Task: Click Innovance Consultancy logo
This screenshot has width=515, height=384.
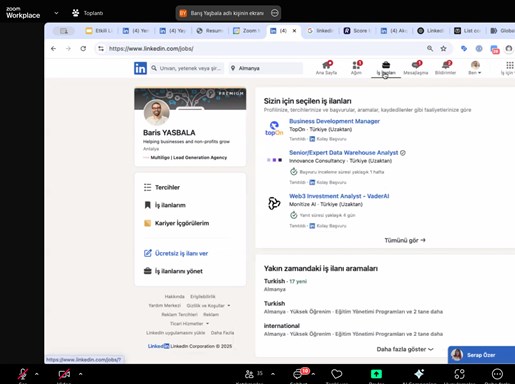Action: pyautogui.click(x=274, y=160)
